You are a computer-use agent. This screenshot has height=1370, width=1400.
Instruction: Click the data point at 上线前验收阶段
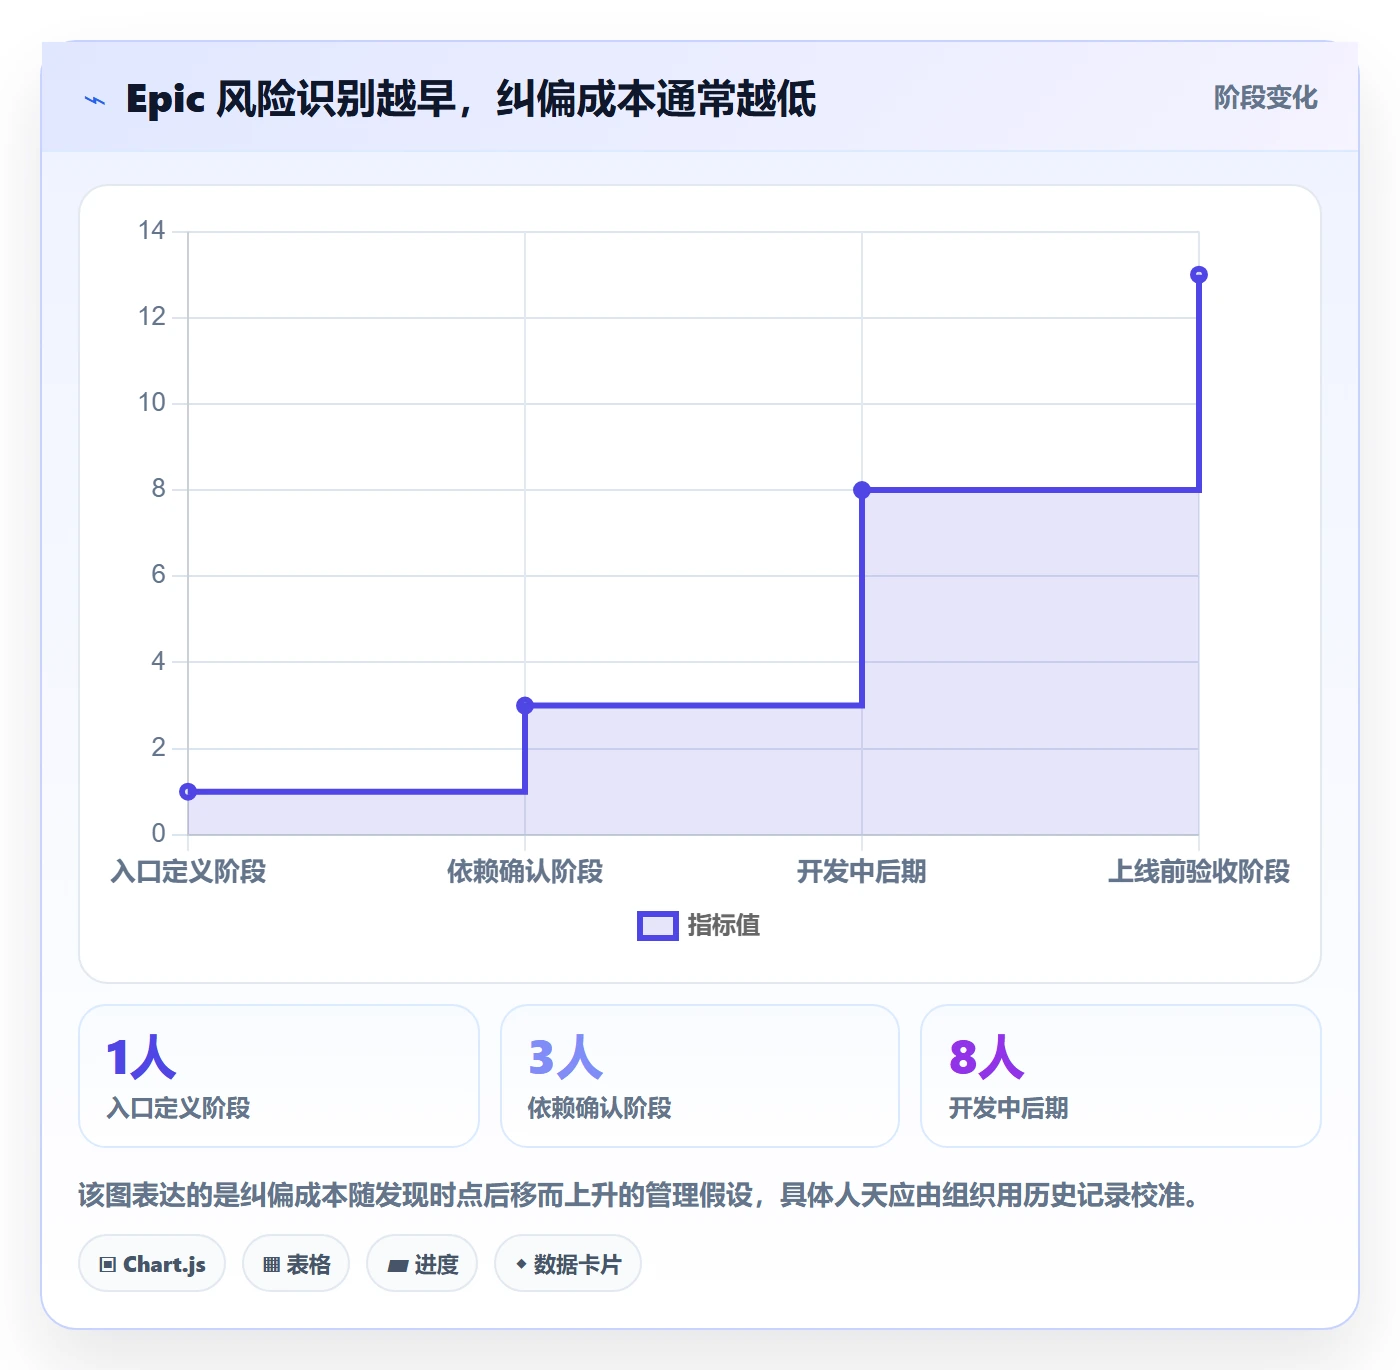[1199, 275]
